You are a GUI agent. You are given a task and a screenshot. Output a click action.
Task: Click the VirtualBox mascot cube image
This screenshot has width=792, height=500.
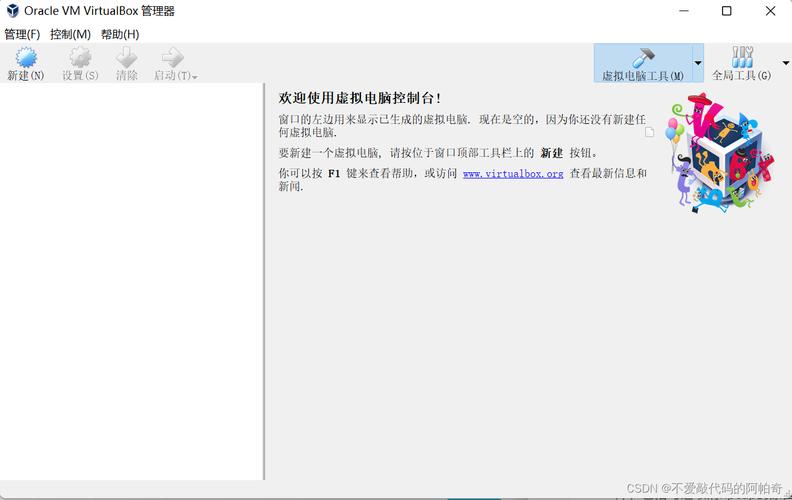pos(720,153)
